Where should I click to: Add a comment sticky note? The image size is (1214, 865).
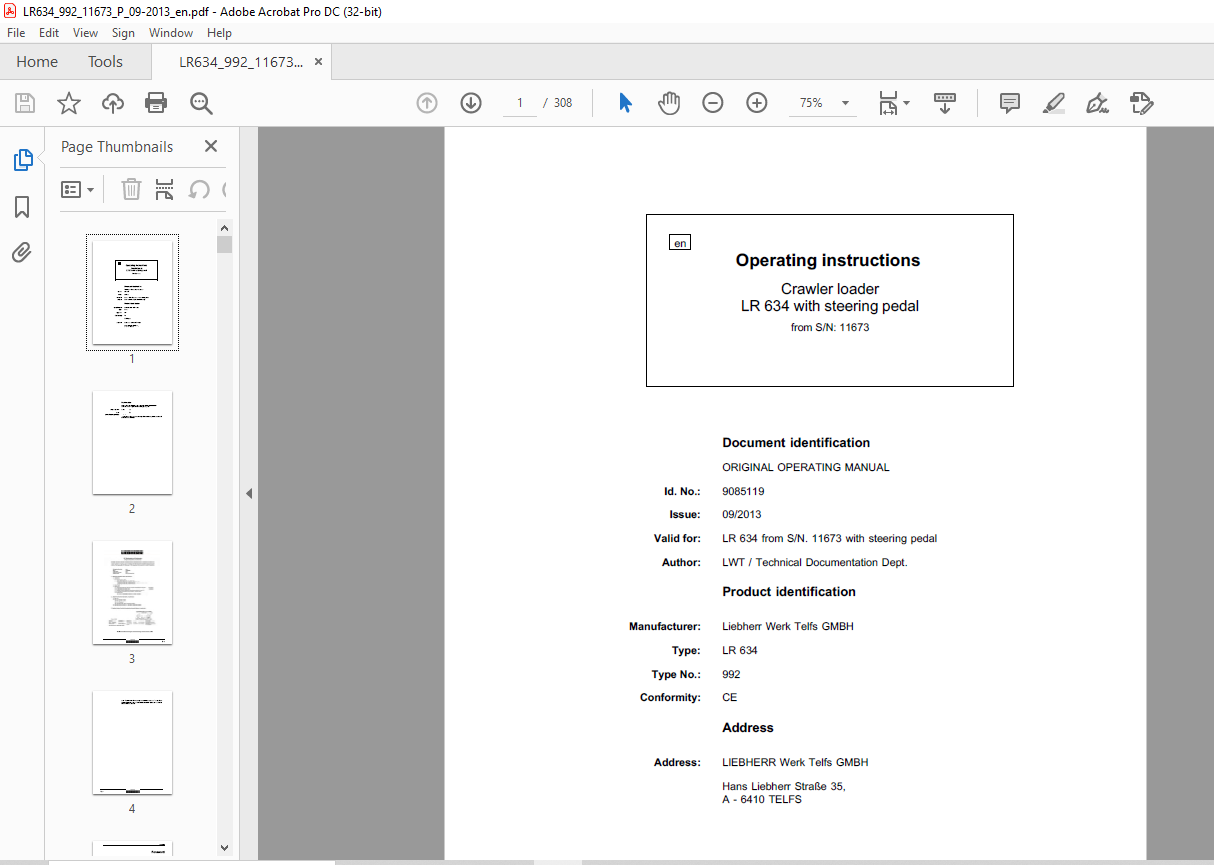[1010, 103]
